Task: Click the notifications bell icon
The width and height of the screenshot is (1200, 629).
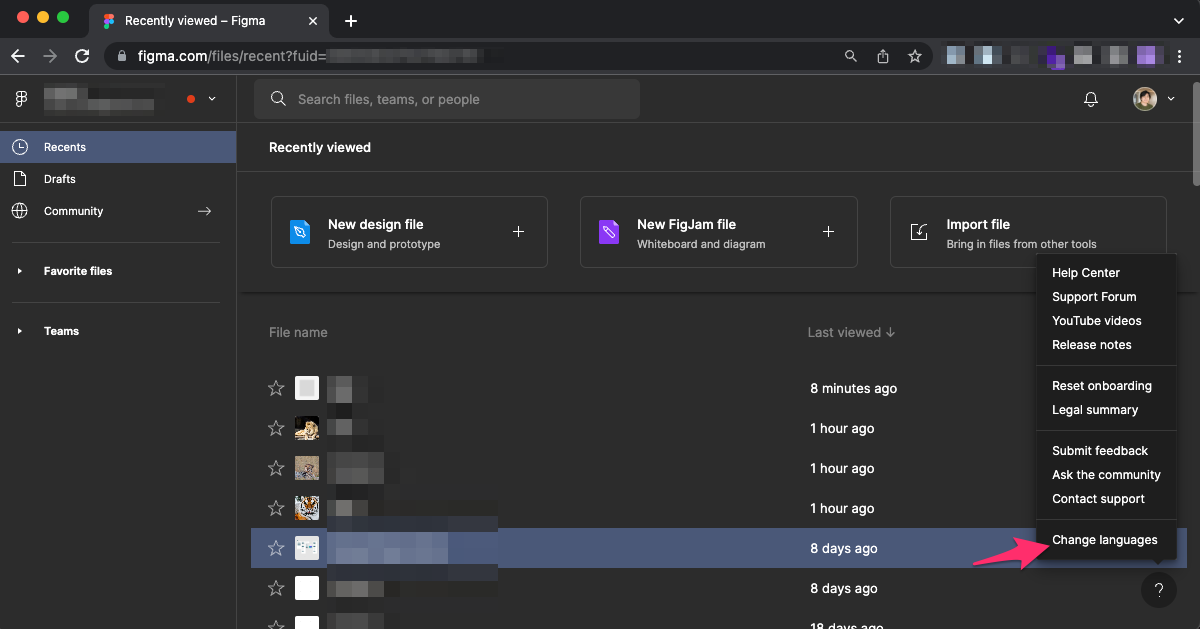Action: [1091, 99]
